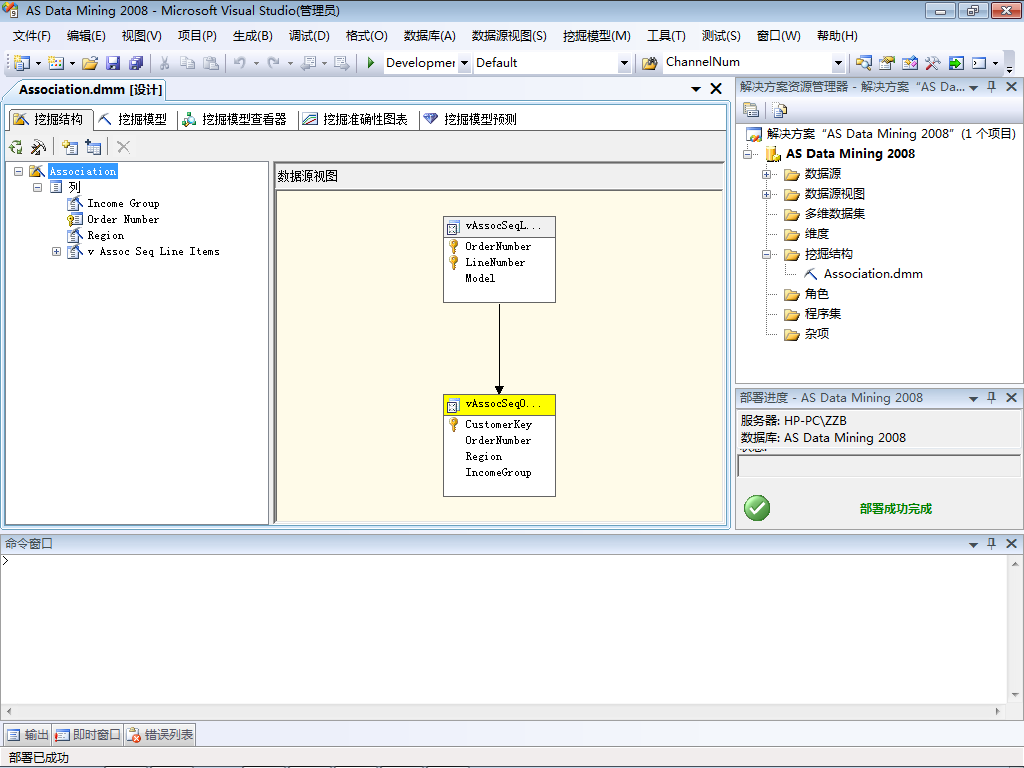Click the Association.dmm [设计] document tab
This screenshot has width=1024, height=768.
pyautogui.click(x=90, y=89)
